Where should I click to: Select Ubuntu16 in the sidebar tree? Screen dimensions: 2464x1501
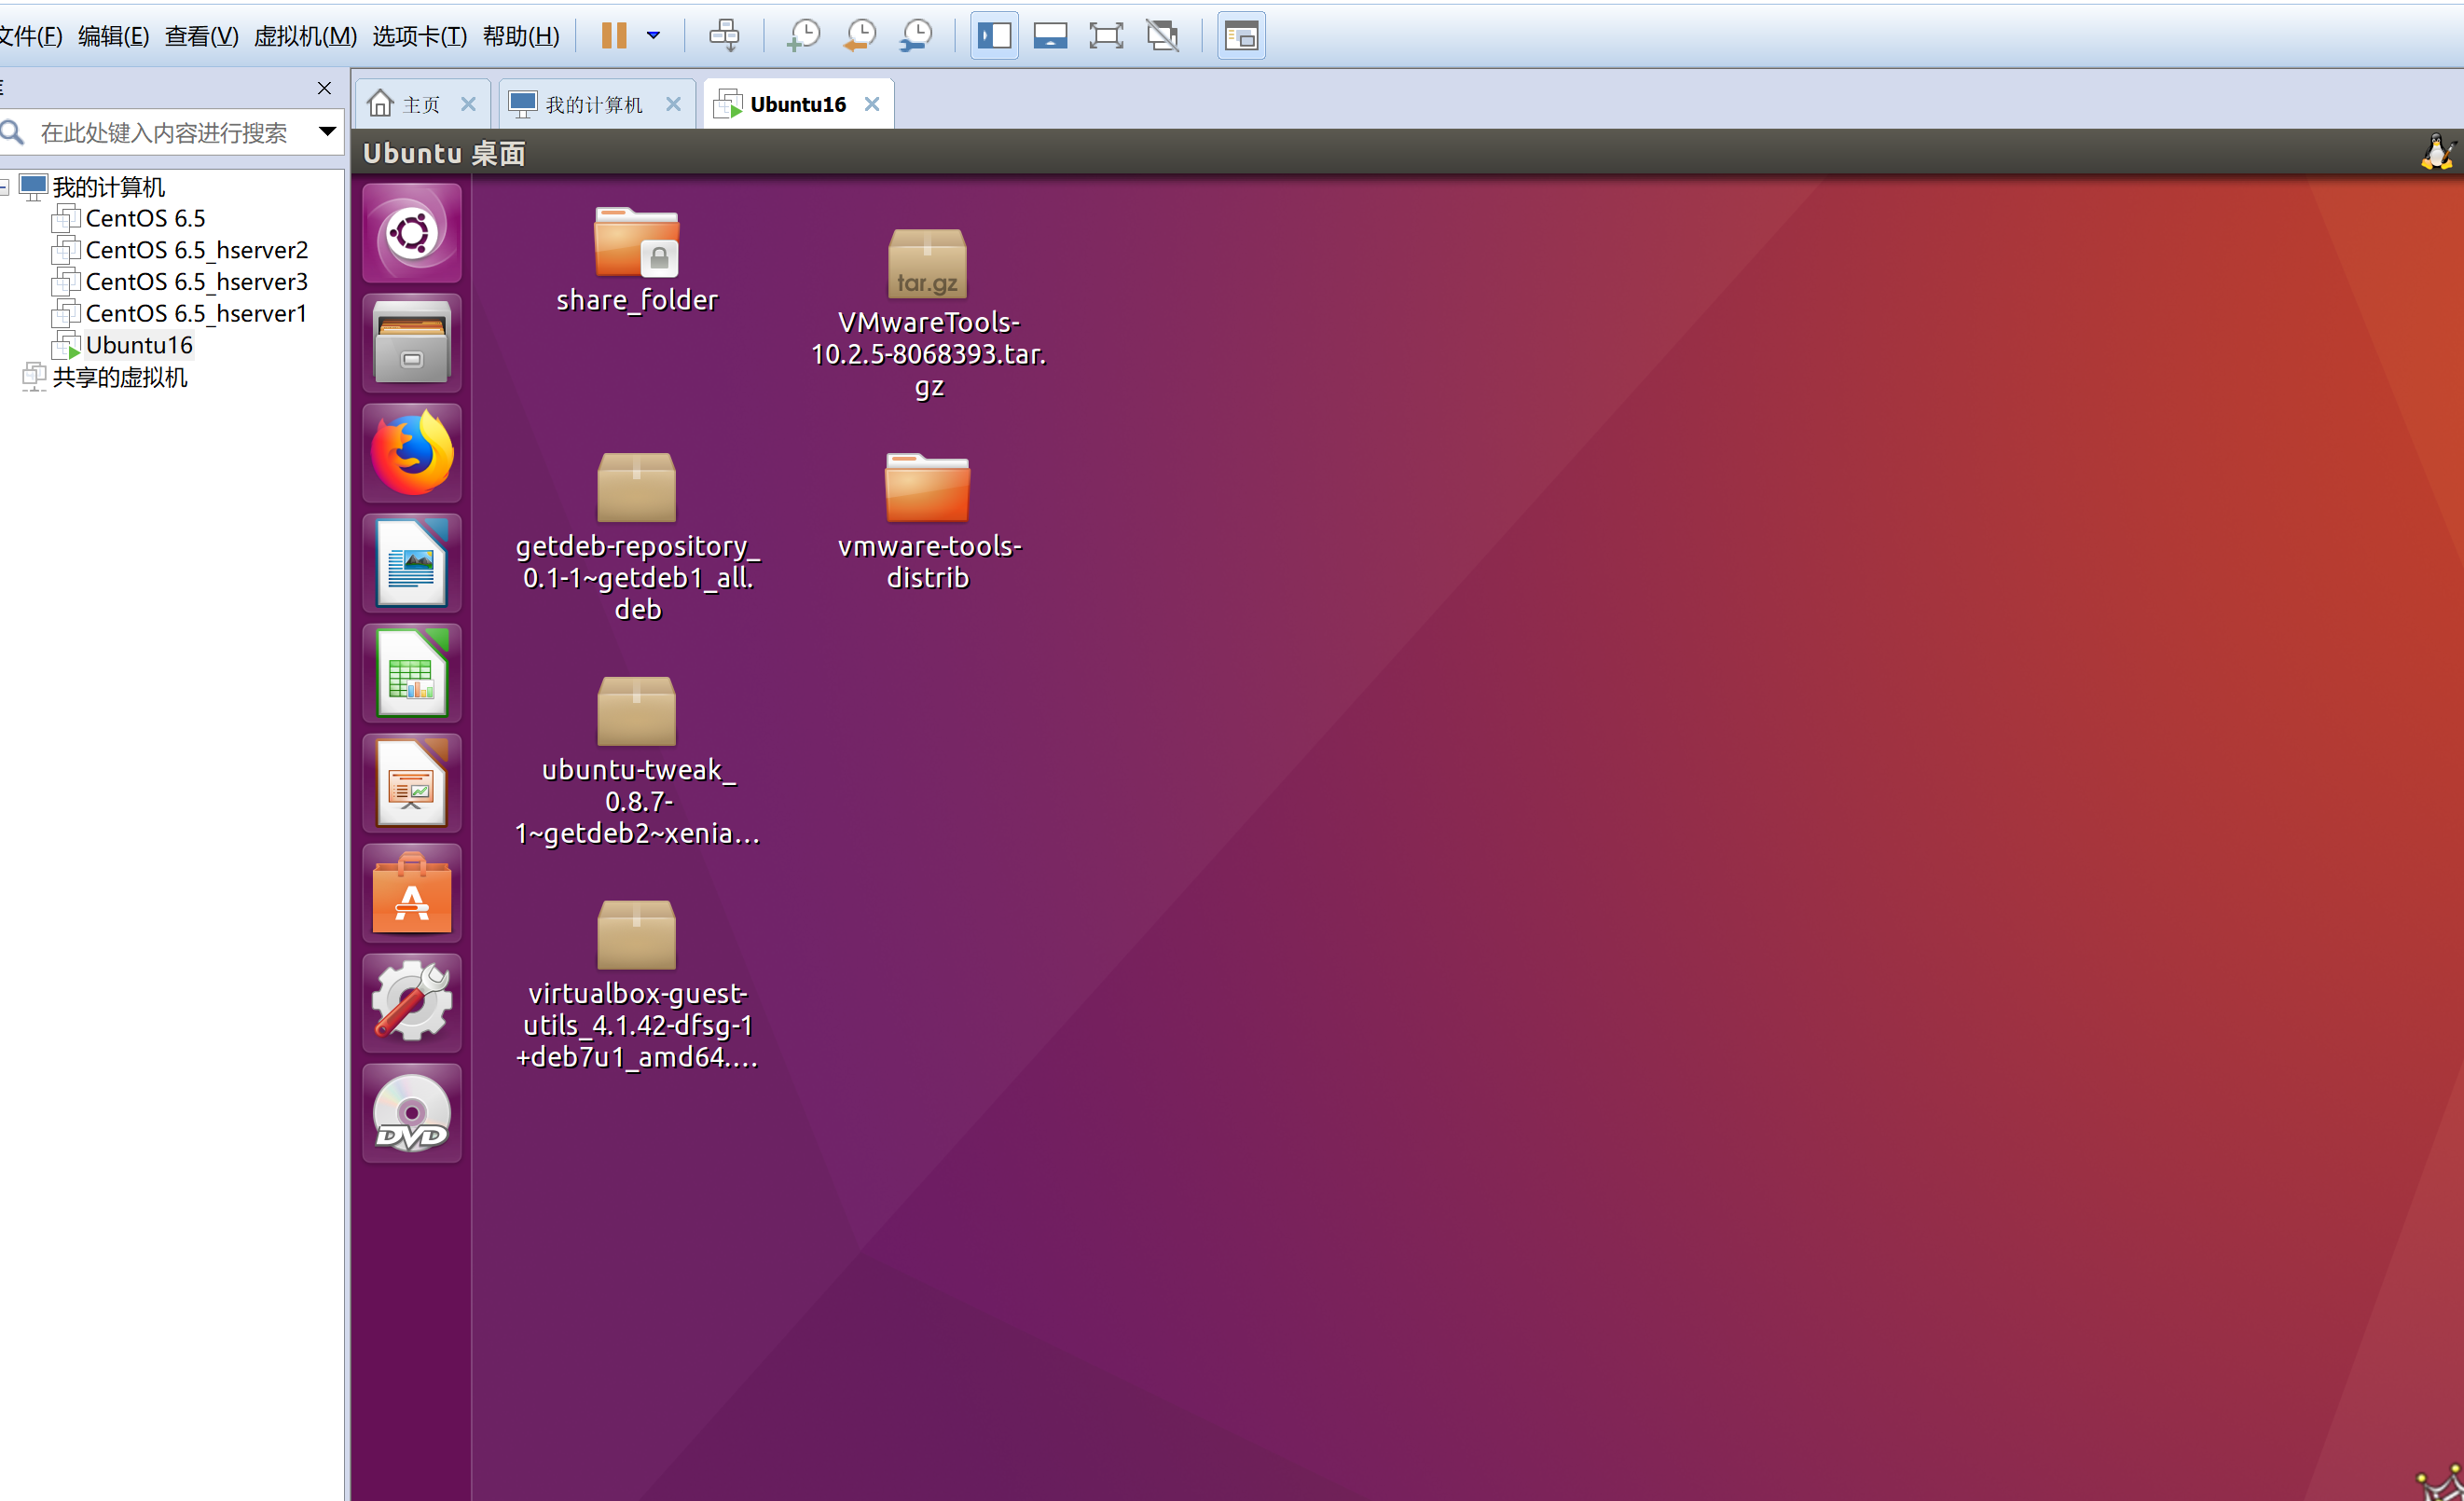pyautogui.click(x=137, y=345)
